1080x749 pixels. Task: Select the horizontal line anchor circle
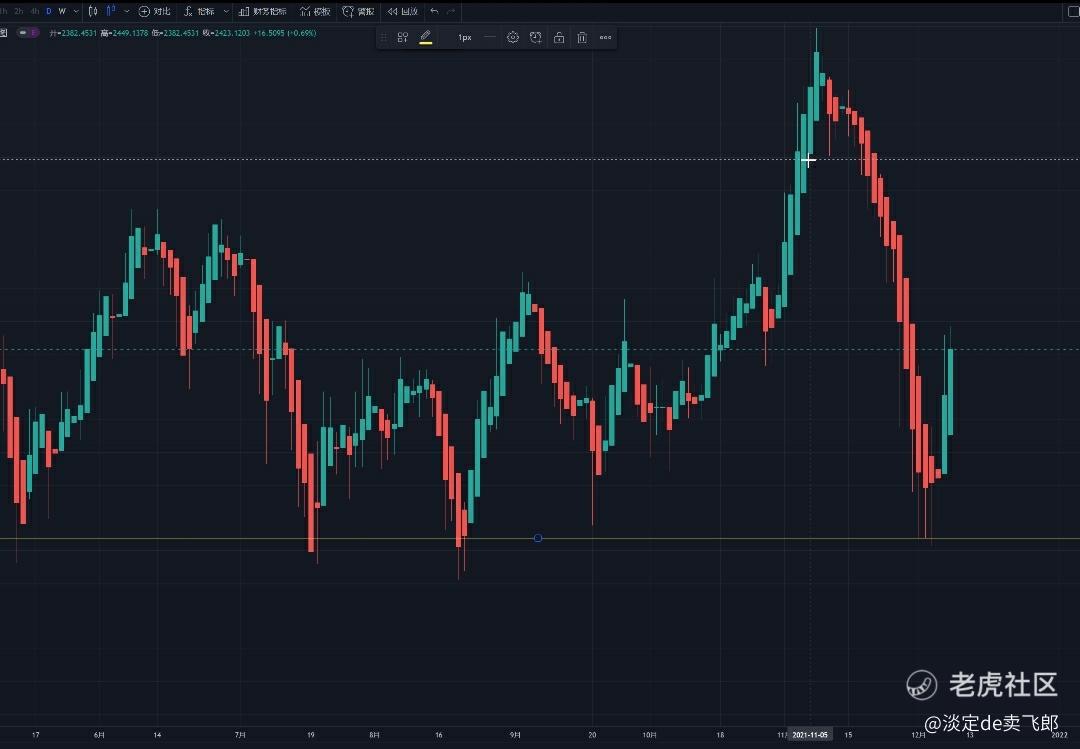coord(538,538)
